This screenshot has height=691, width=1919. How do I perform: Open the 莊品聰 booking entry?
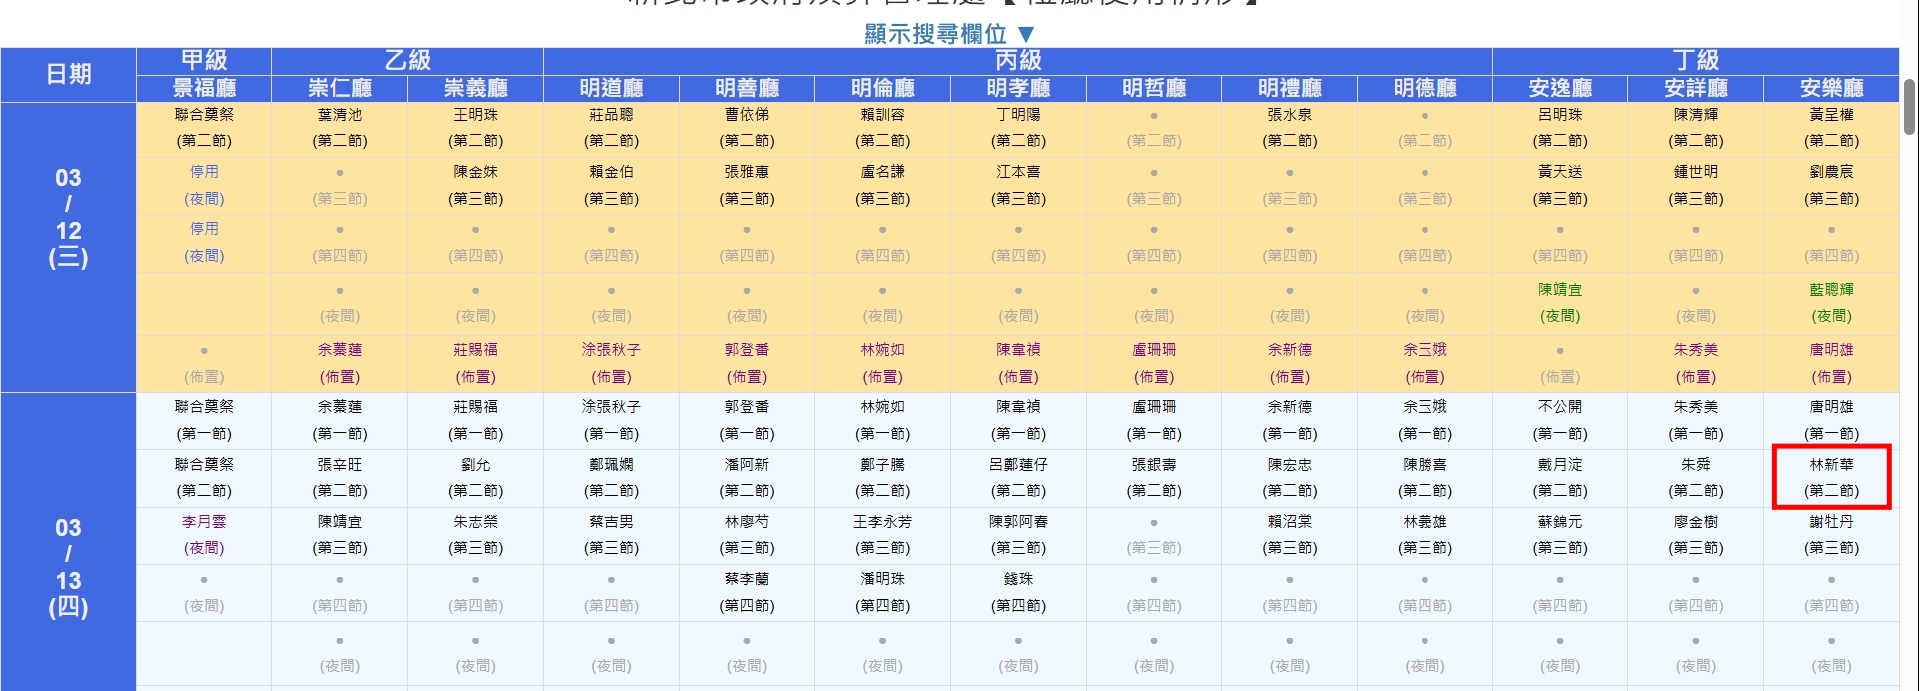click(611, 128)
